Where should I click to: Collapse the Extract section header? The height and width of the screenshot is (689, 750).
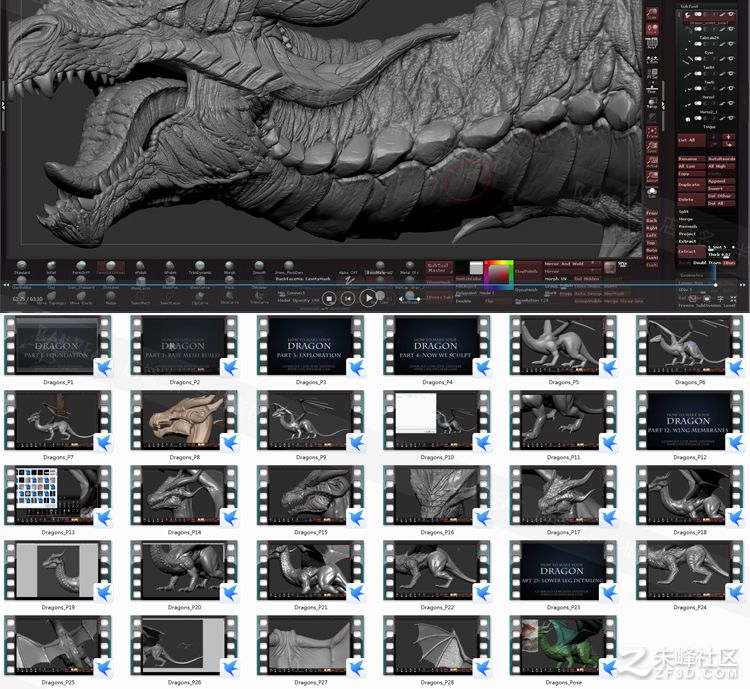[687, 241]
